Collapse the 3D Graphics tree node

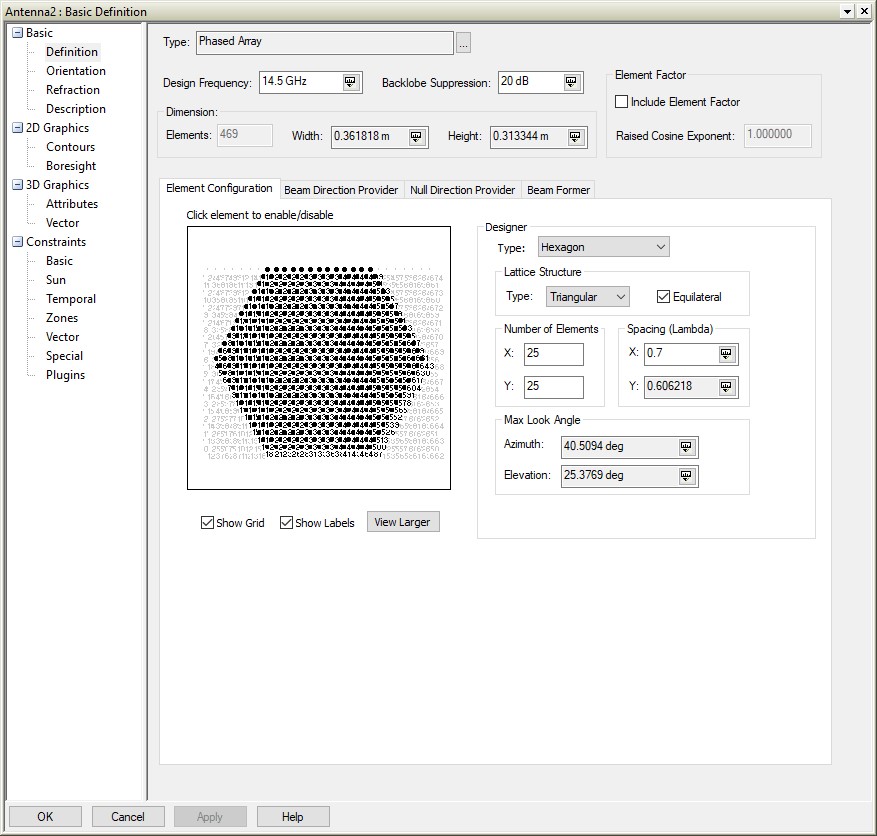point(18,185)
